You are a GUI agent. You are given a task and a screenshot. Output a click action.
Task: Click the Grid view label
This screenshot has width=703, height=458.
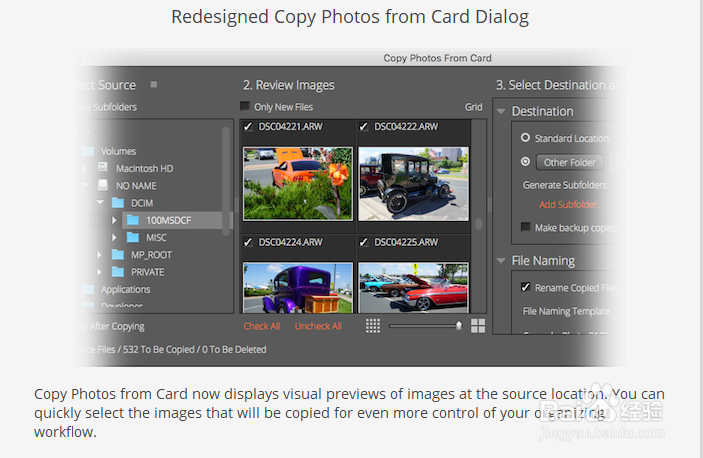(x=473, y=107)
